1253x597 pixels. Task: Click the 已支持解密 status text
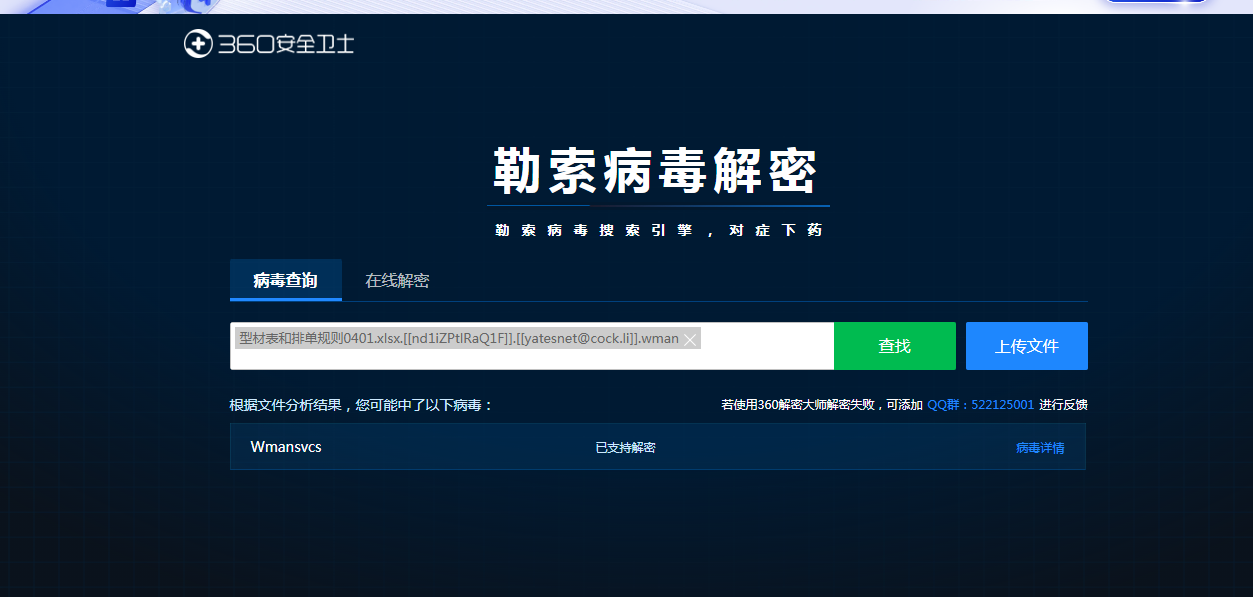coord(626,448)
